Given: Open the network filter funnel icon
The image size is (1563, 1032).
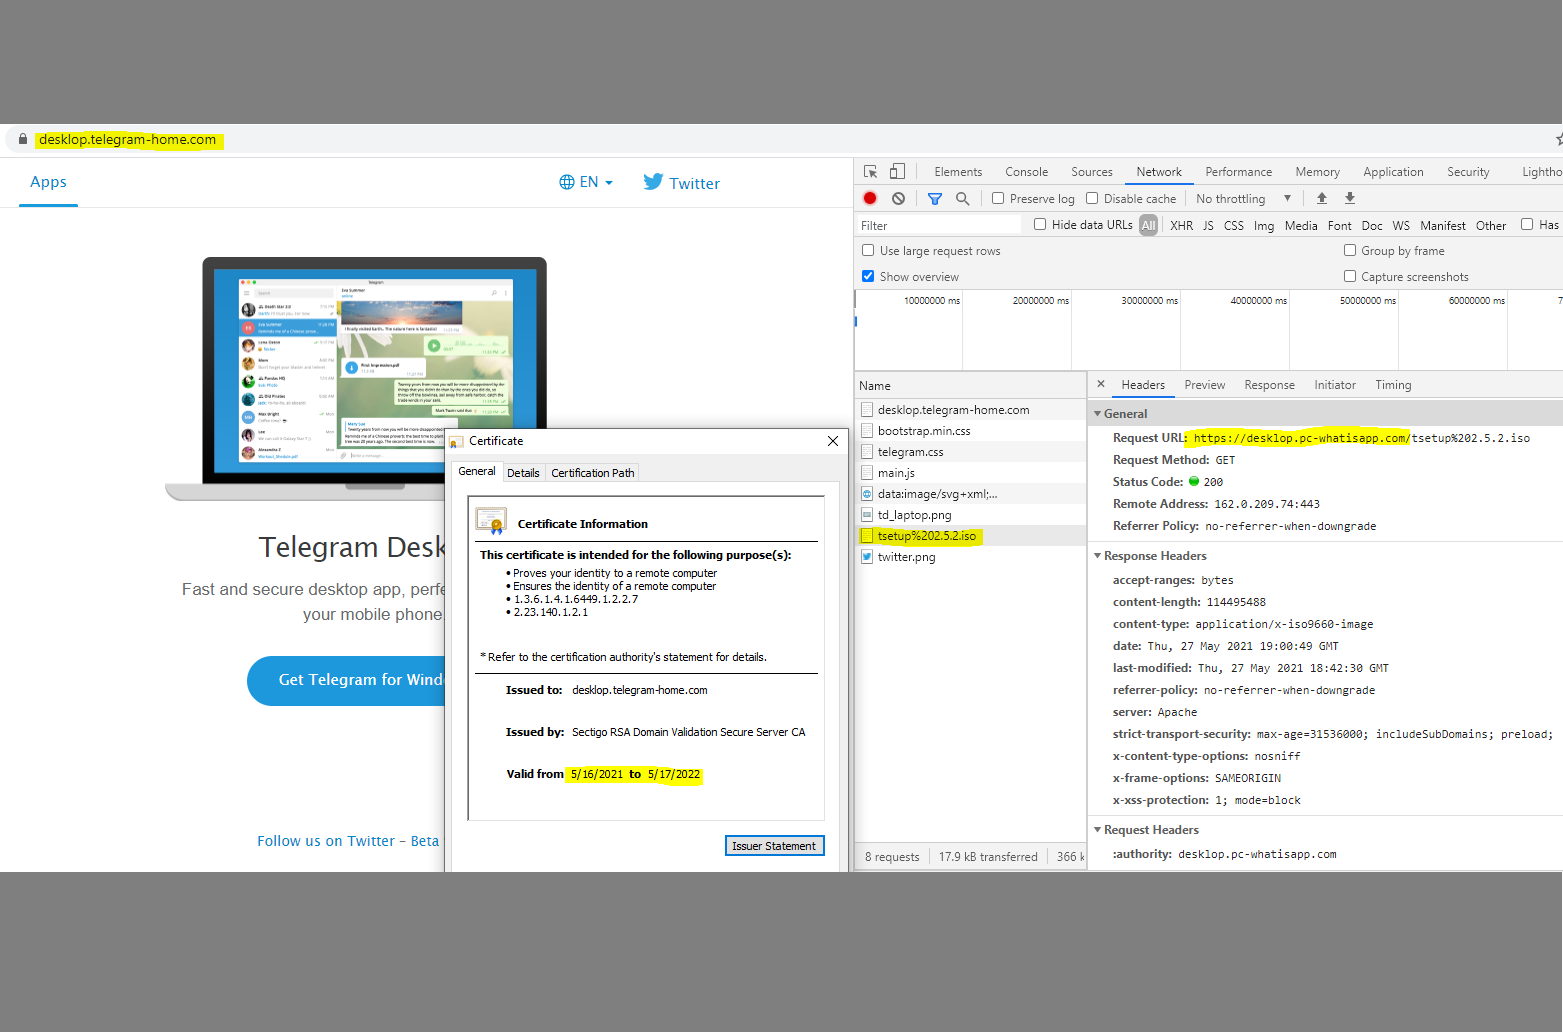Looking at the screenshot, I should pos(934,198).
